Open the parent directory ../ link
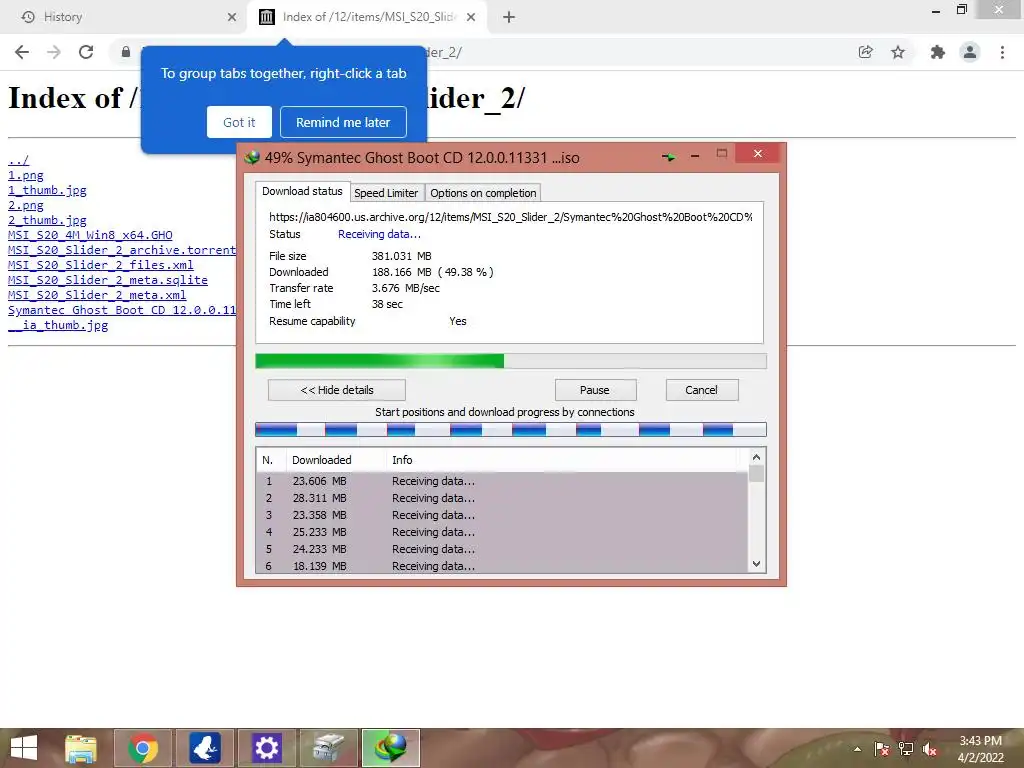Screen dimensions: 1024x768 [18, 160]
